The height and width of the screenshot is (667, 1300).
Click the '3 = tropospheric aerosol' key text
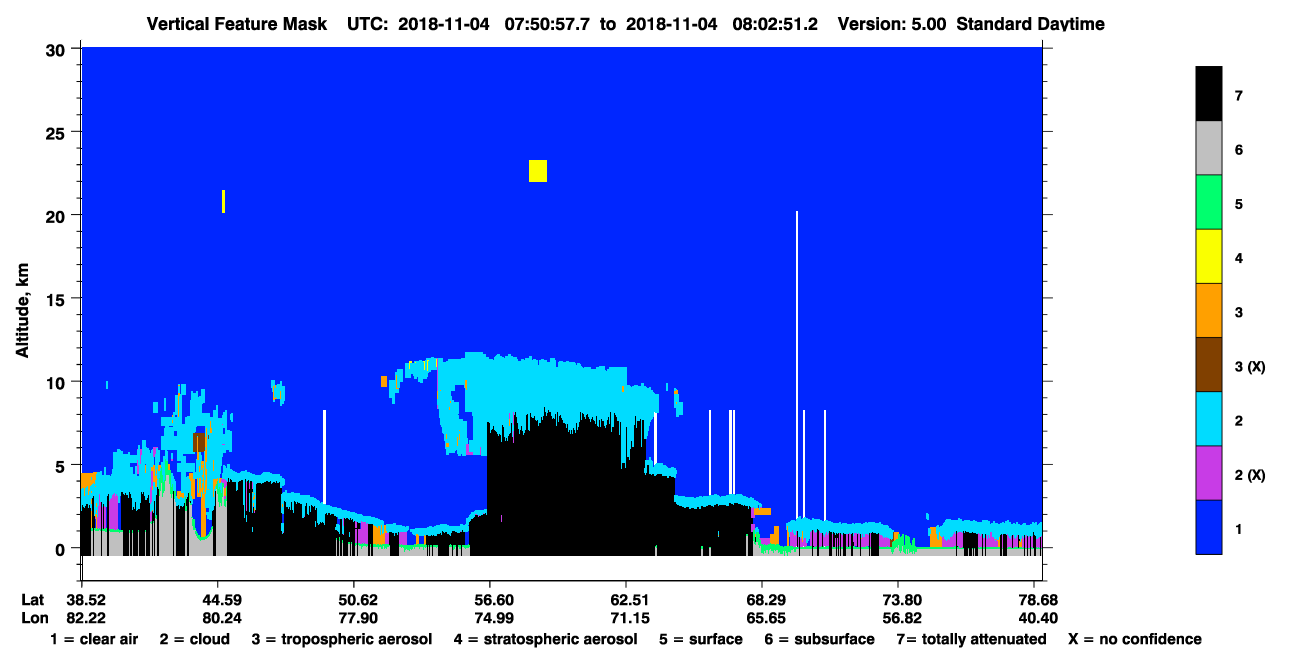342,639
